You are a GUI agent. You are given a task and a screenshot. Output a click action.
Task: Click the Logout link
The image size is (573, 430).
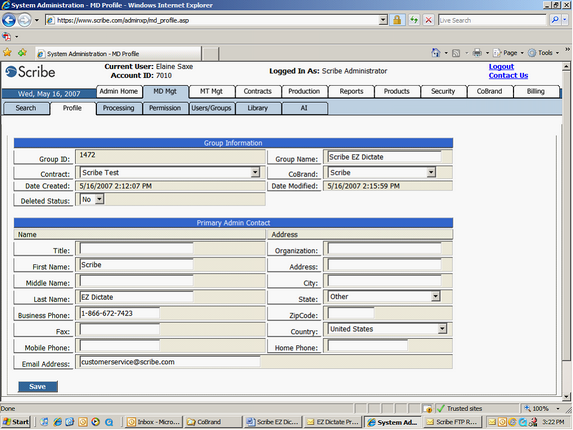tap(501, 66)
